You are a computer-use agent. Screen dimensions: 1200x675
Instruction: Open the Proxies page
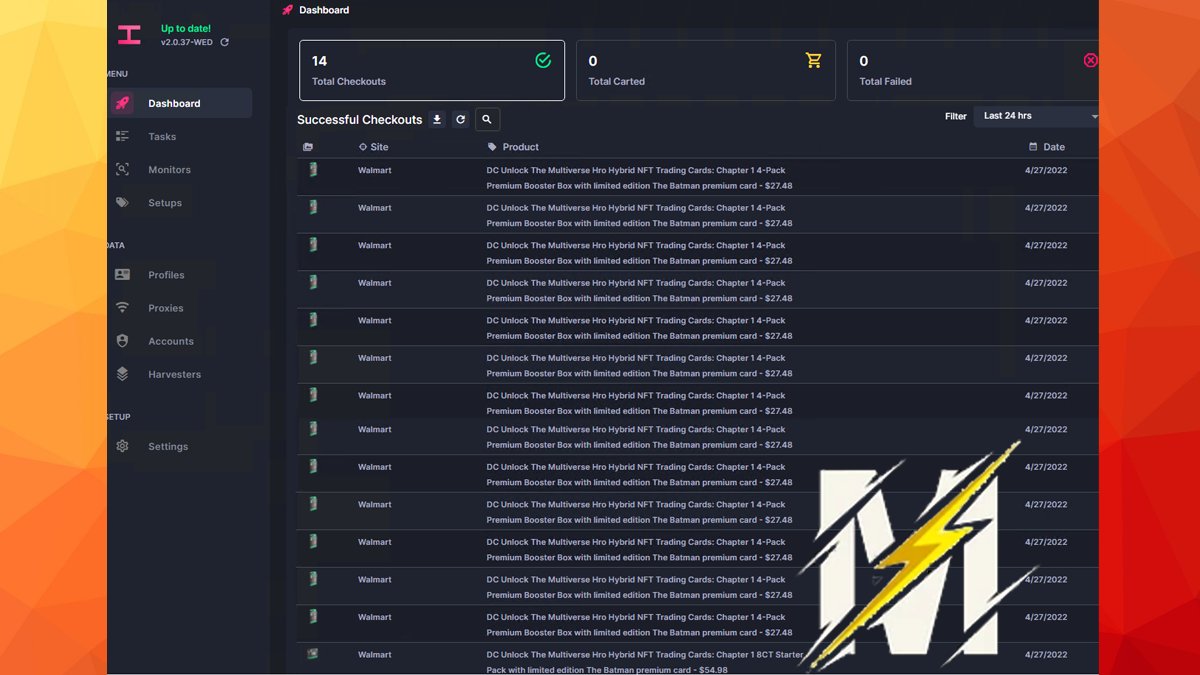[166, 308]
